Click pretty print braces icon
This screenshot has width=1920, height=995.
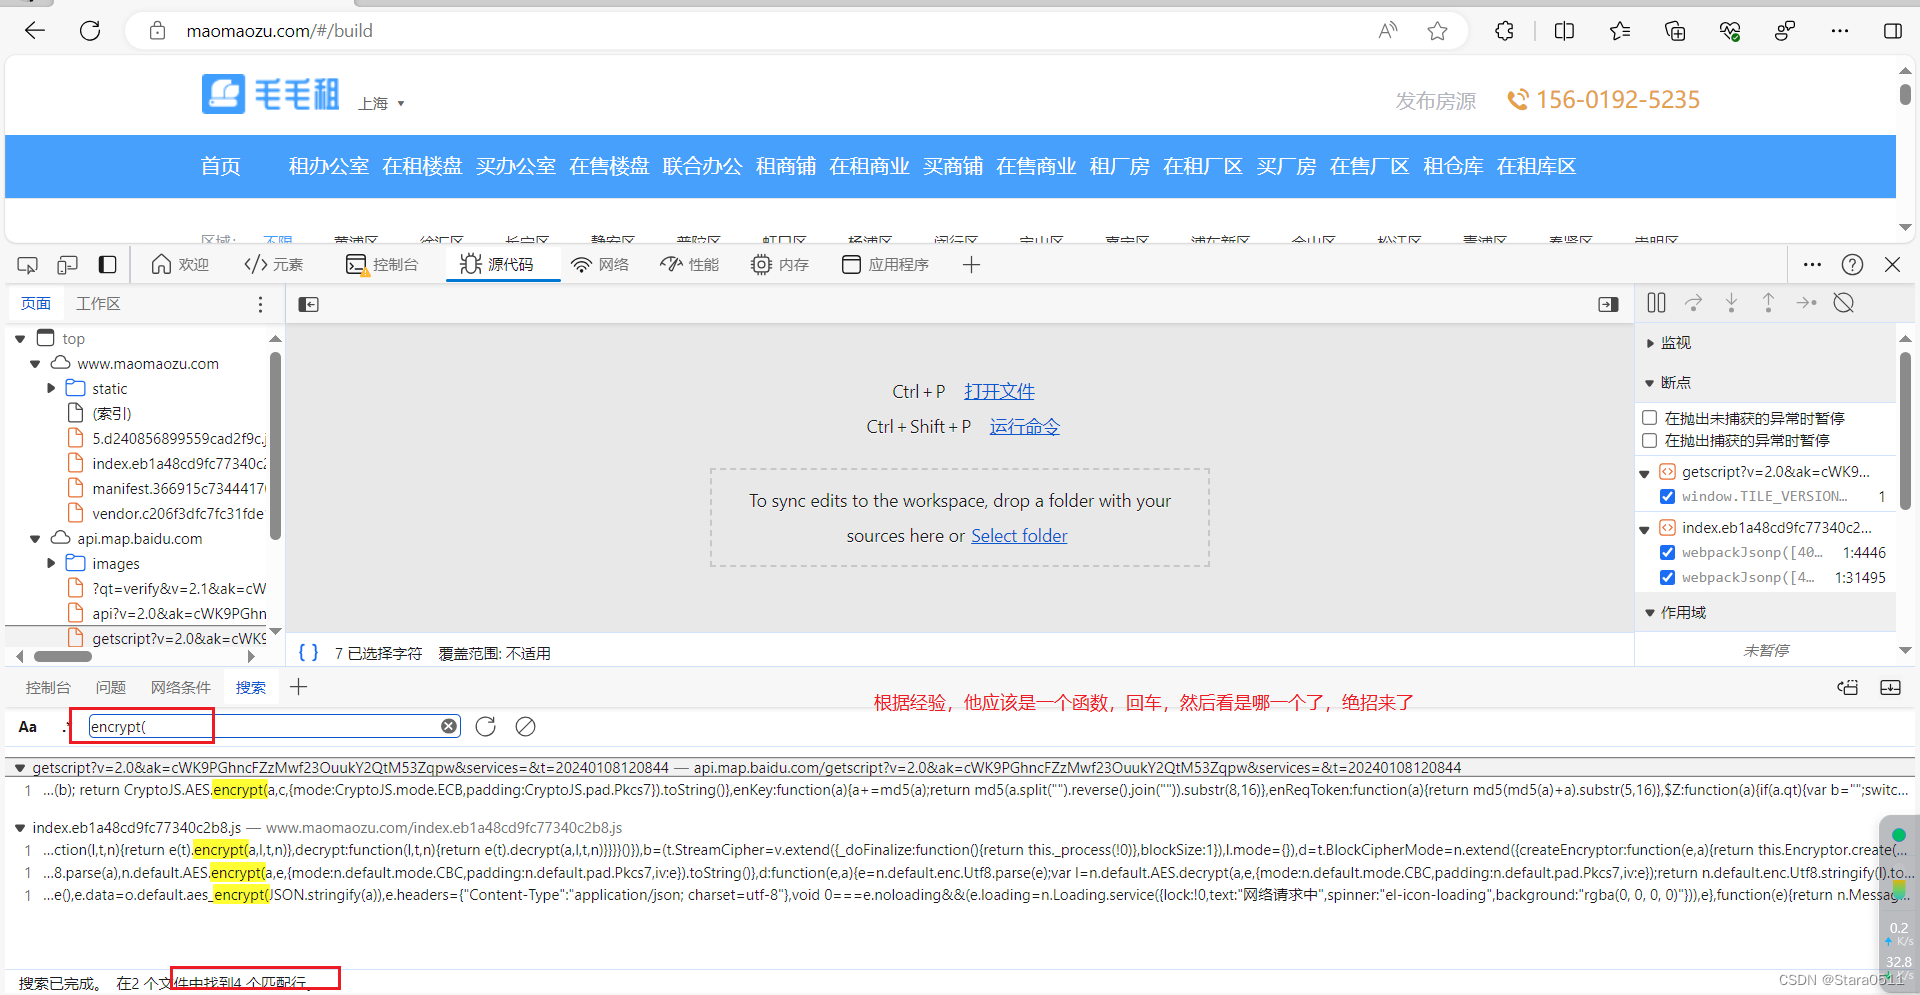(x=309, y=652)
